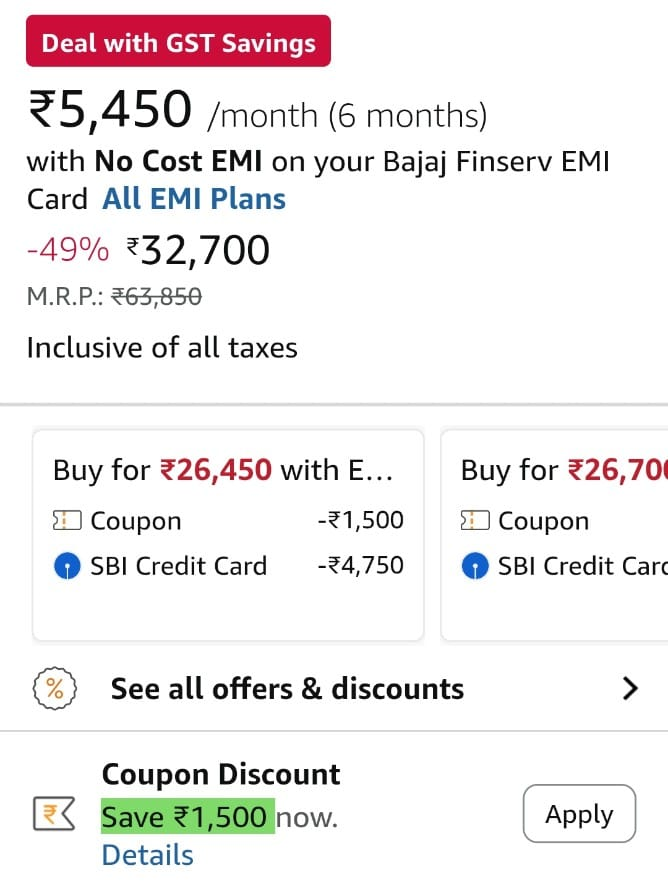
Task: Click the coupon icon in the second offer card
Action: [474, 521]
